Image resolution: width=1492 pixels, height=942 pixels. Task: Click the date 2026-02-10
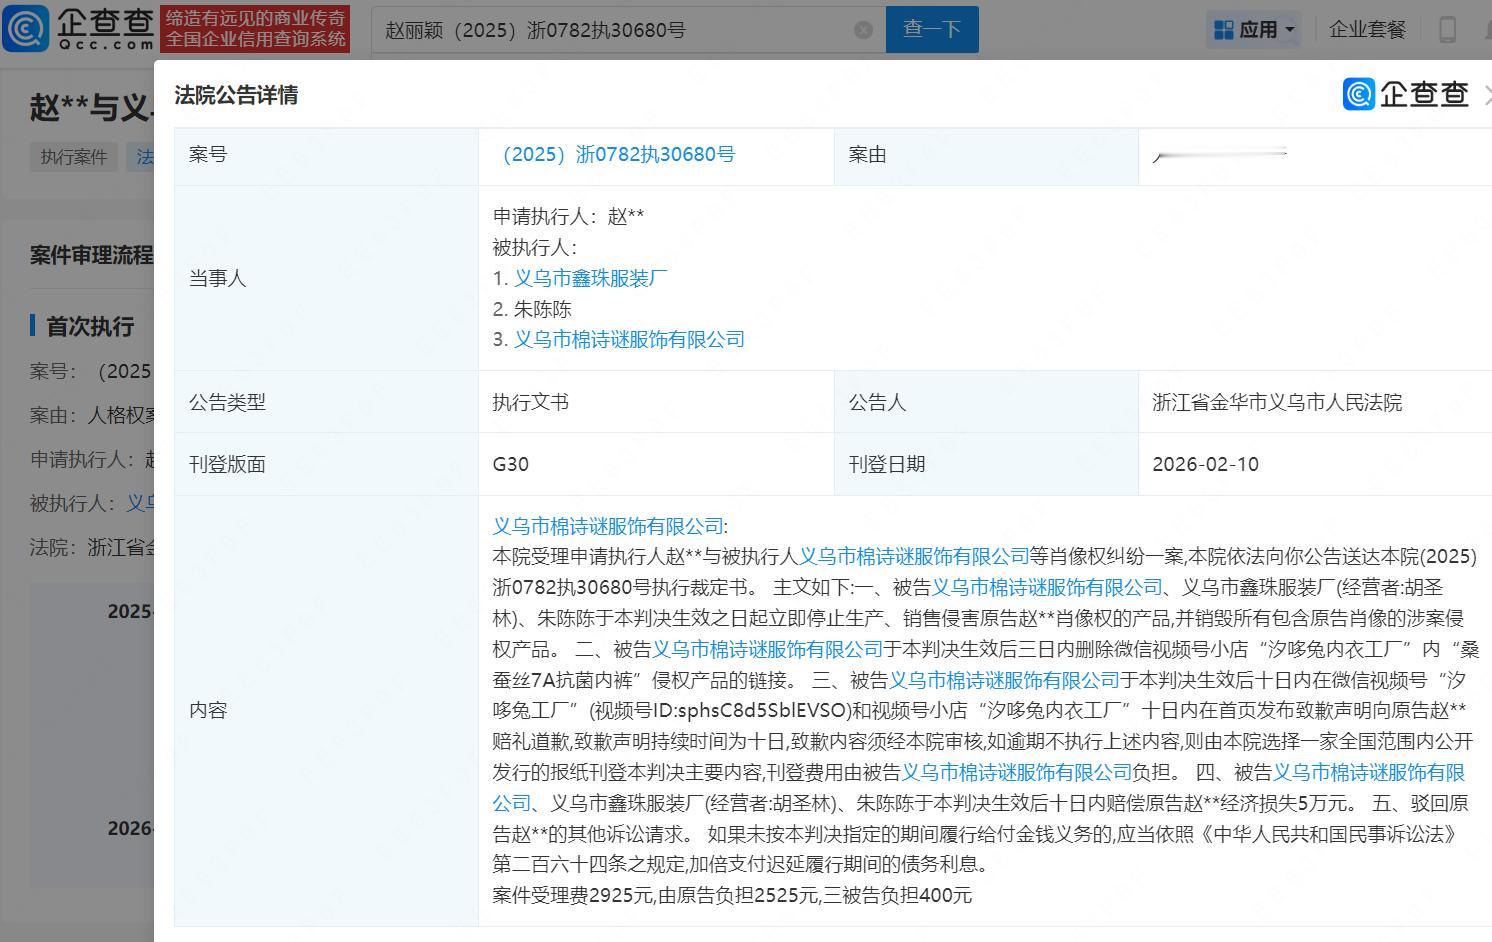(1205, 464)
